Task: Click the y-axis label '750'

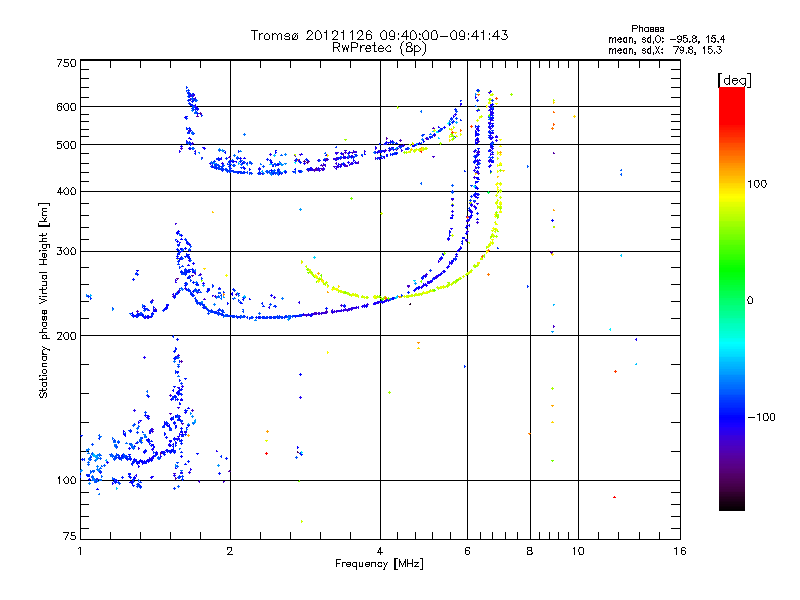Action: [66, 63]
